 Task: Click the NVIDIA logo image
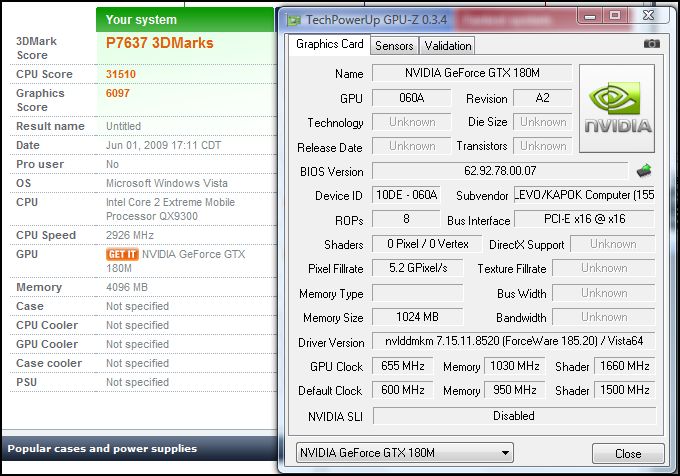pos(617,108)
